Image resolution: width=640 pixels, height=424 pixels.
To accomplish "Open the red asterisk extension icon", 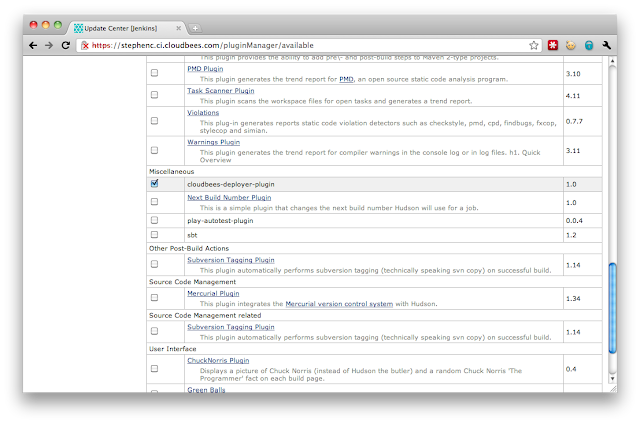I will [552, 45].
